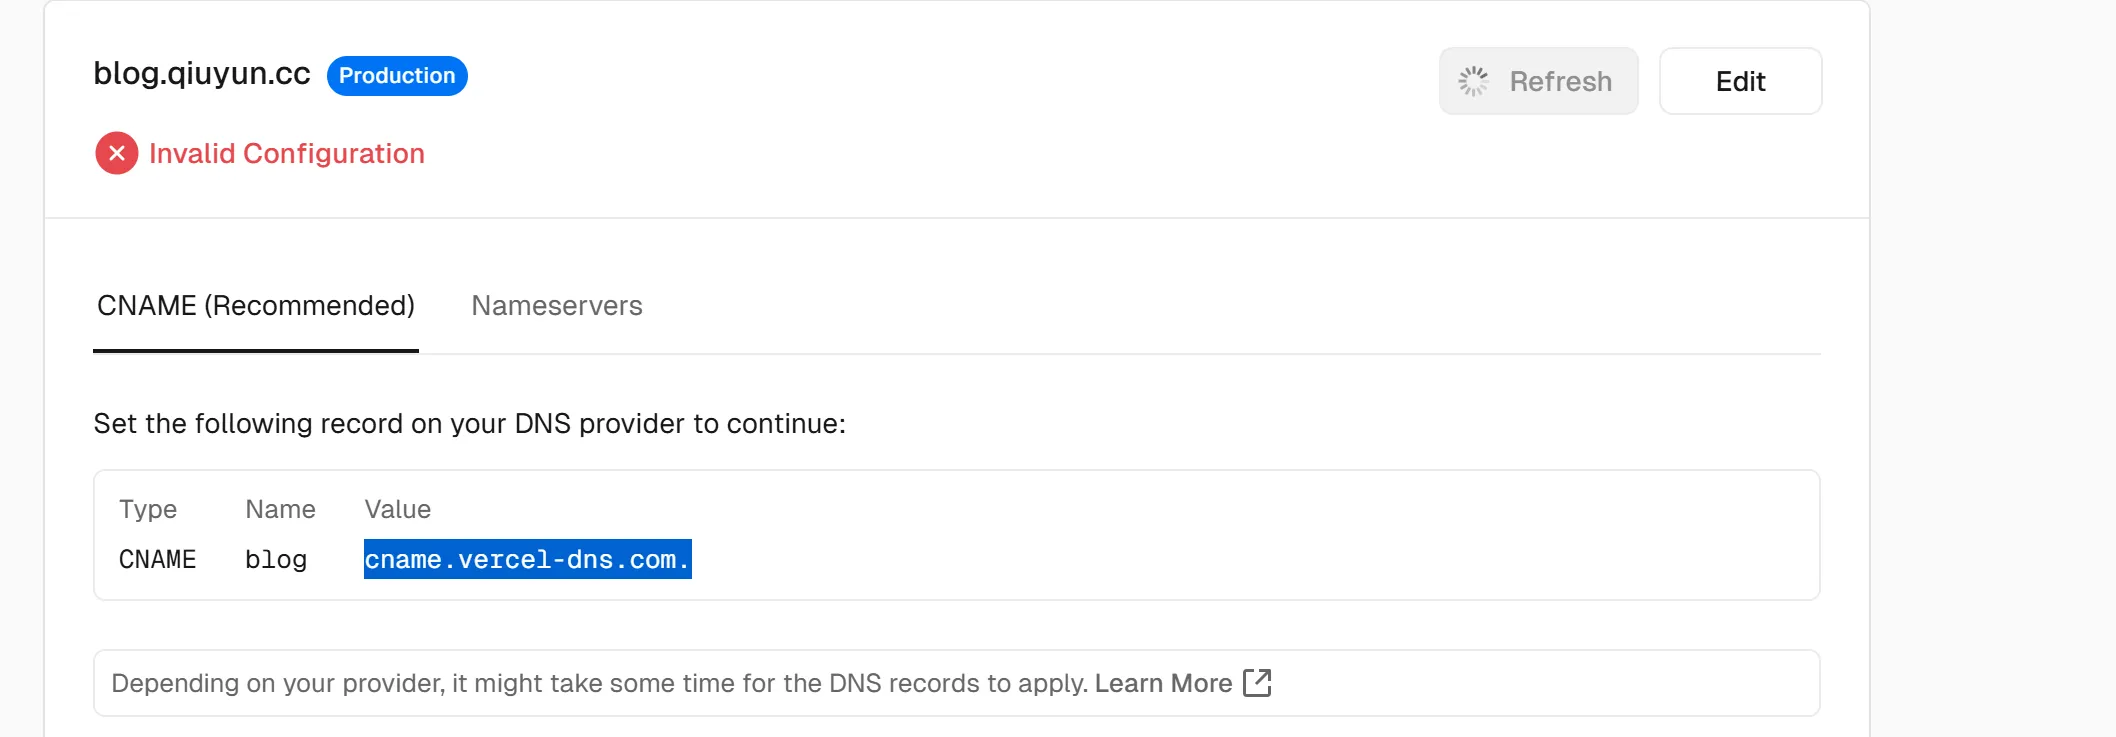Click the Type column header

click(148, 509)
